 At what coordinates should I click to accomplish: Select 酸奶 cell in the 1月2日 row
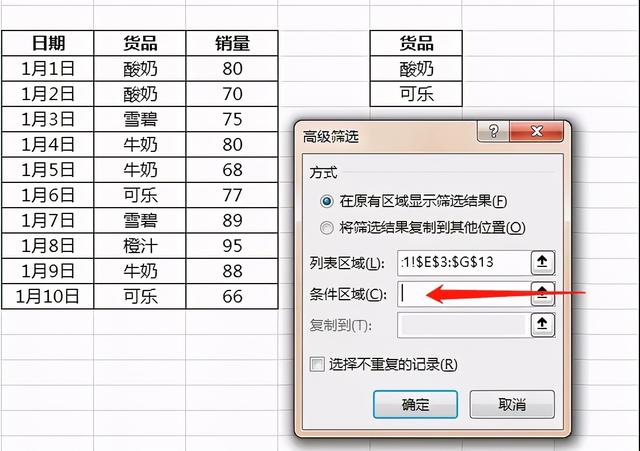tap(140, 94)
